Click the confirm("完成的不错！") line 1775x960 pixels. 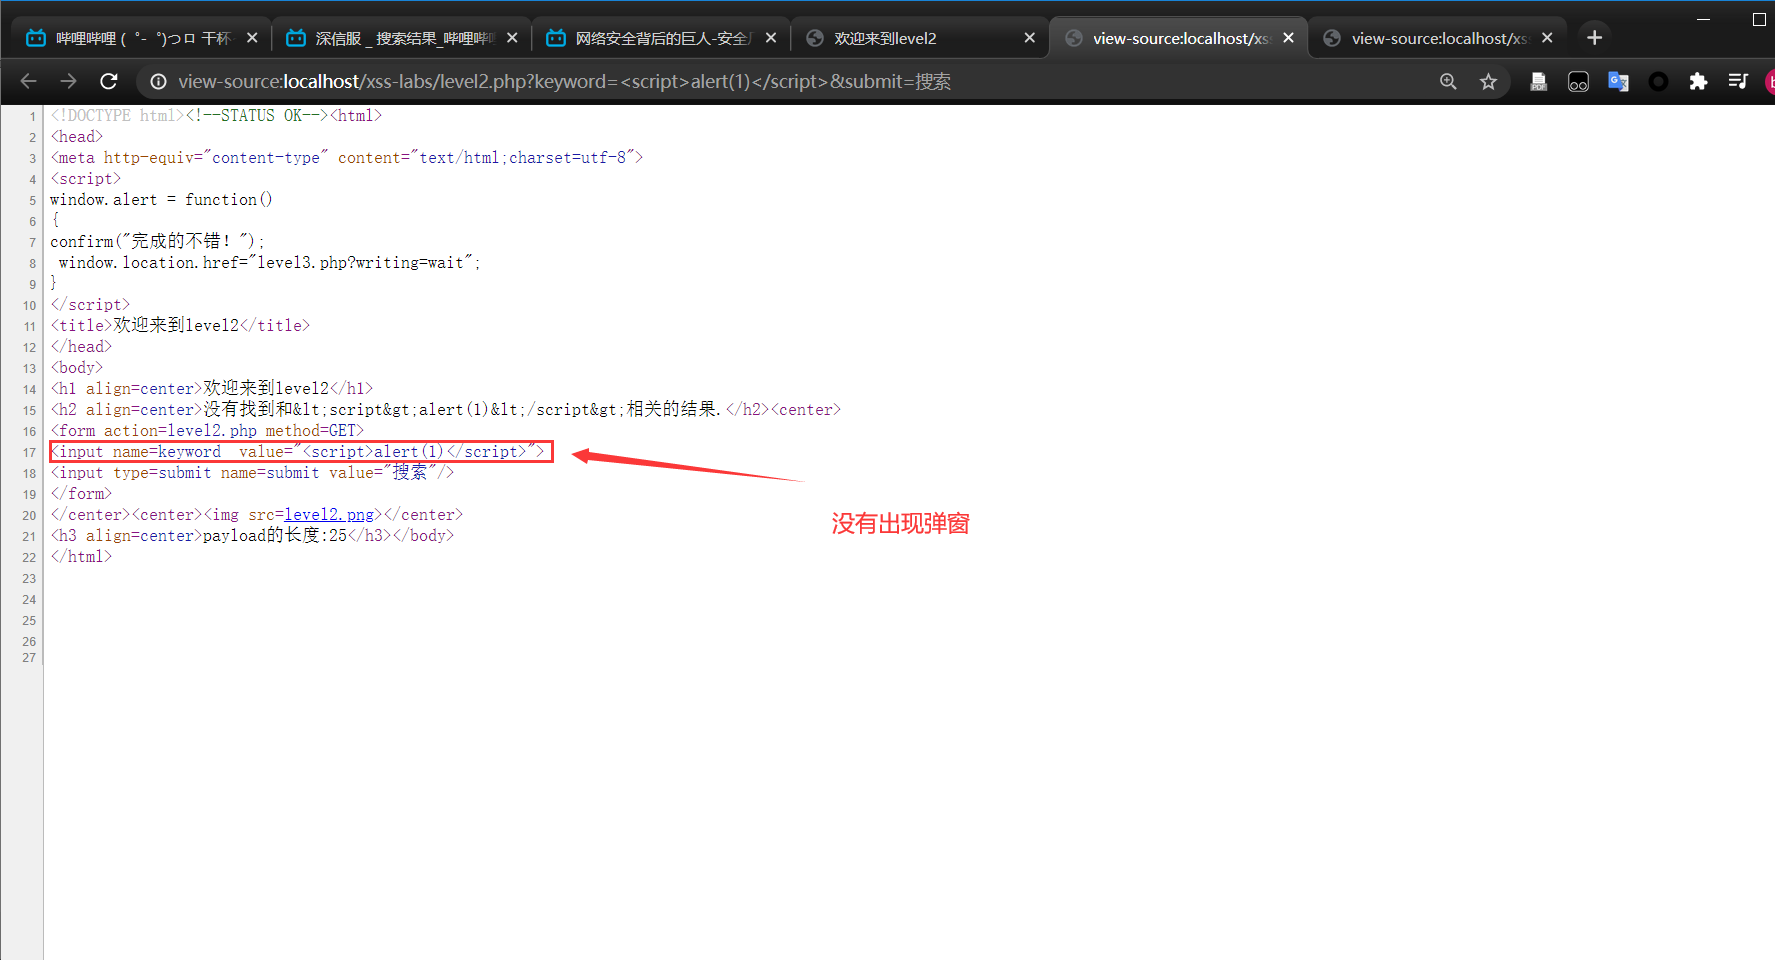click(x=157, y=242)
